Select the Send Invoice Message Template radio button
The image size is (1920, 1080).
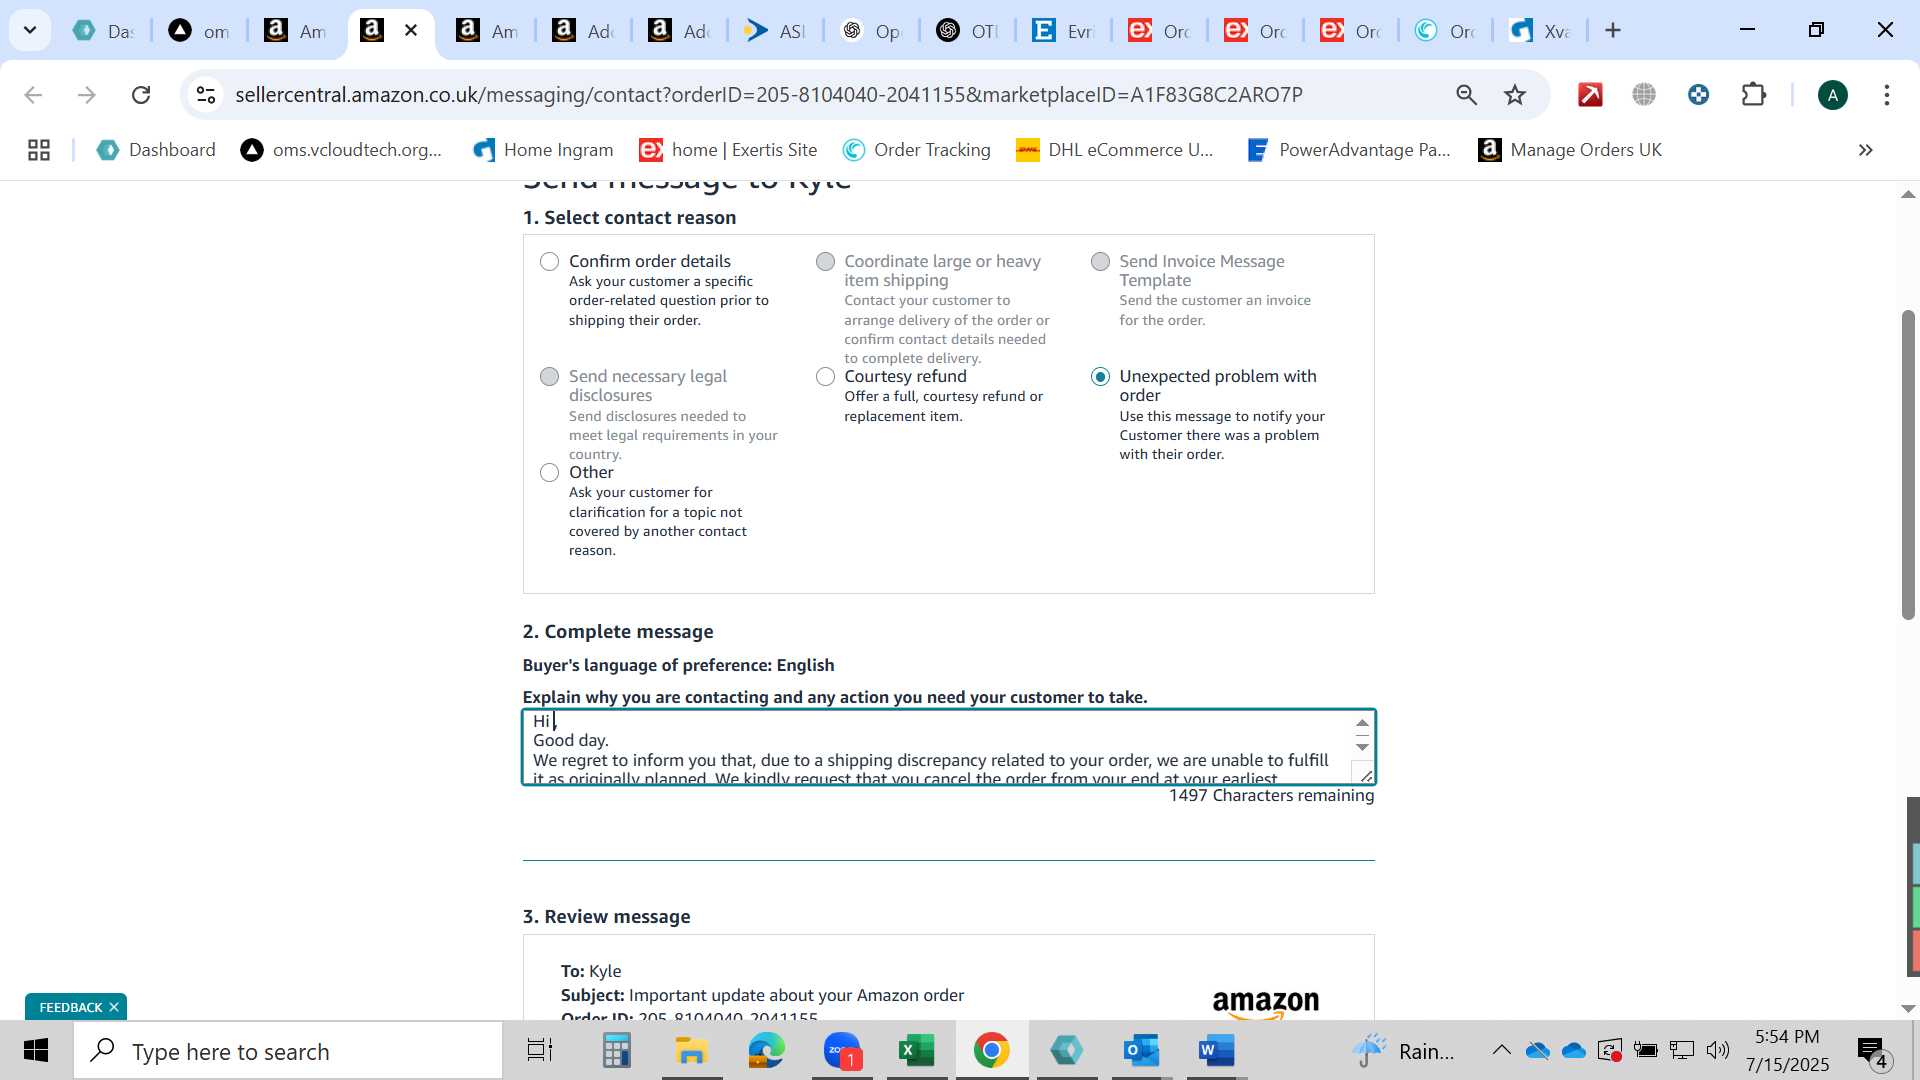1100,262
